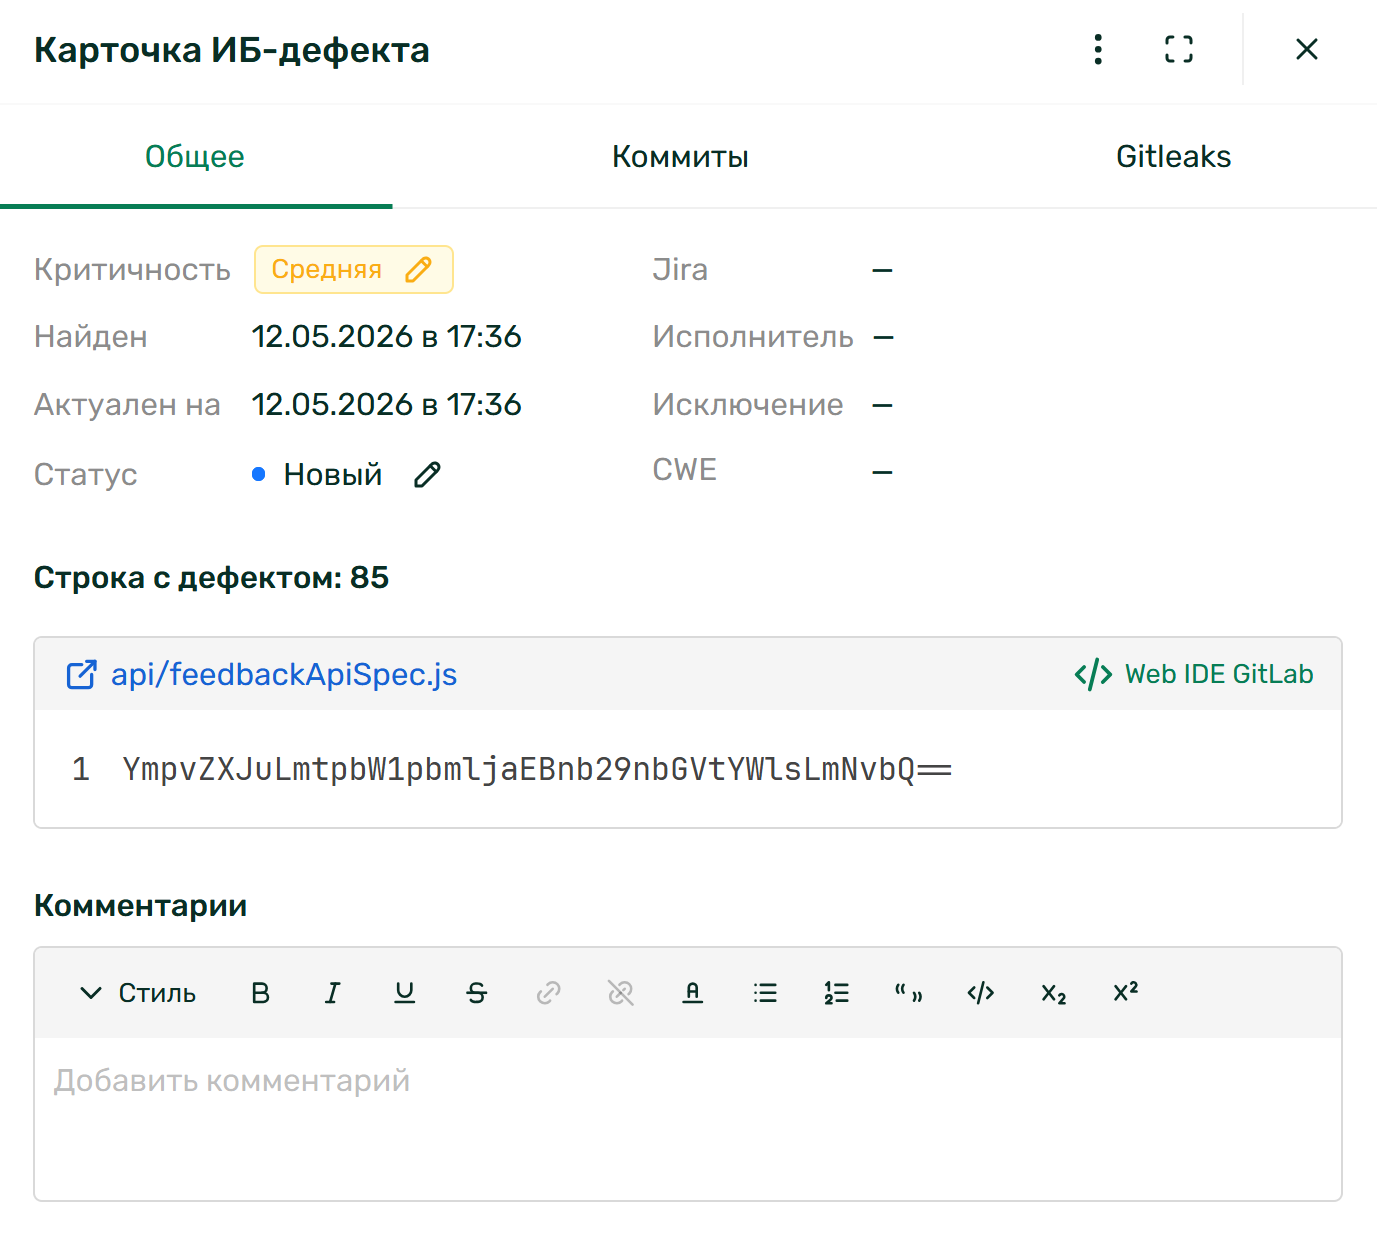Image resolution: width=1377 pixels, height=1247 pixels.
Task: Toggle bold formatting in the comment editor
Action: [261, 993]
